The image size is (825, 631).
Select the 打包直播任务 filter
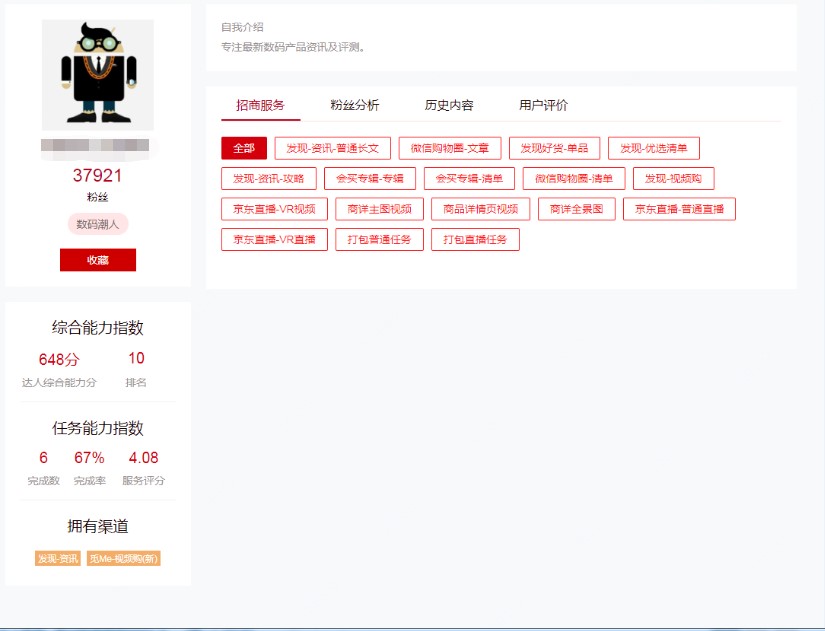(475, 240)
